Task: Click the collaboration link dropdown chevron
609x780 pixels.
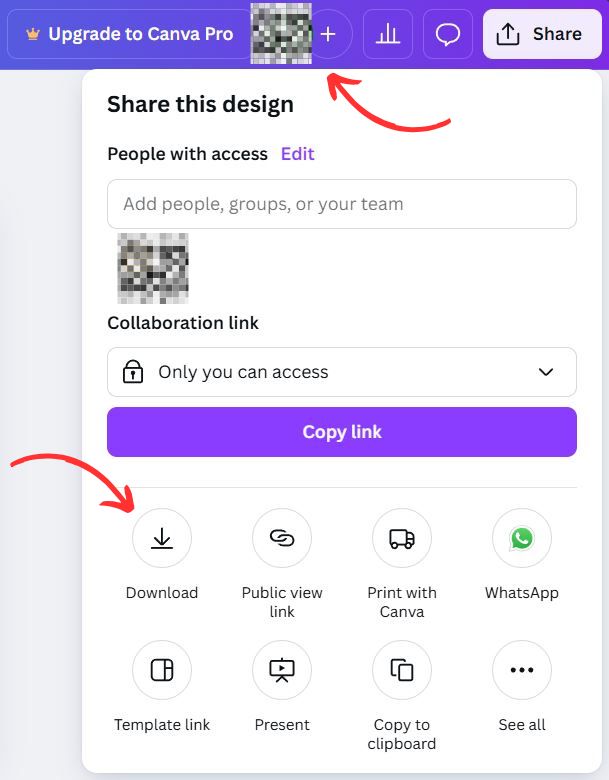Action: click(546, 372)
